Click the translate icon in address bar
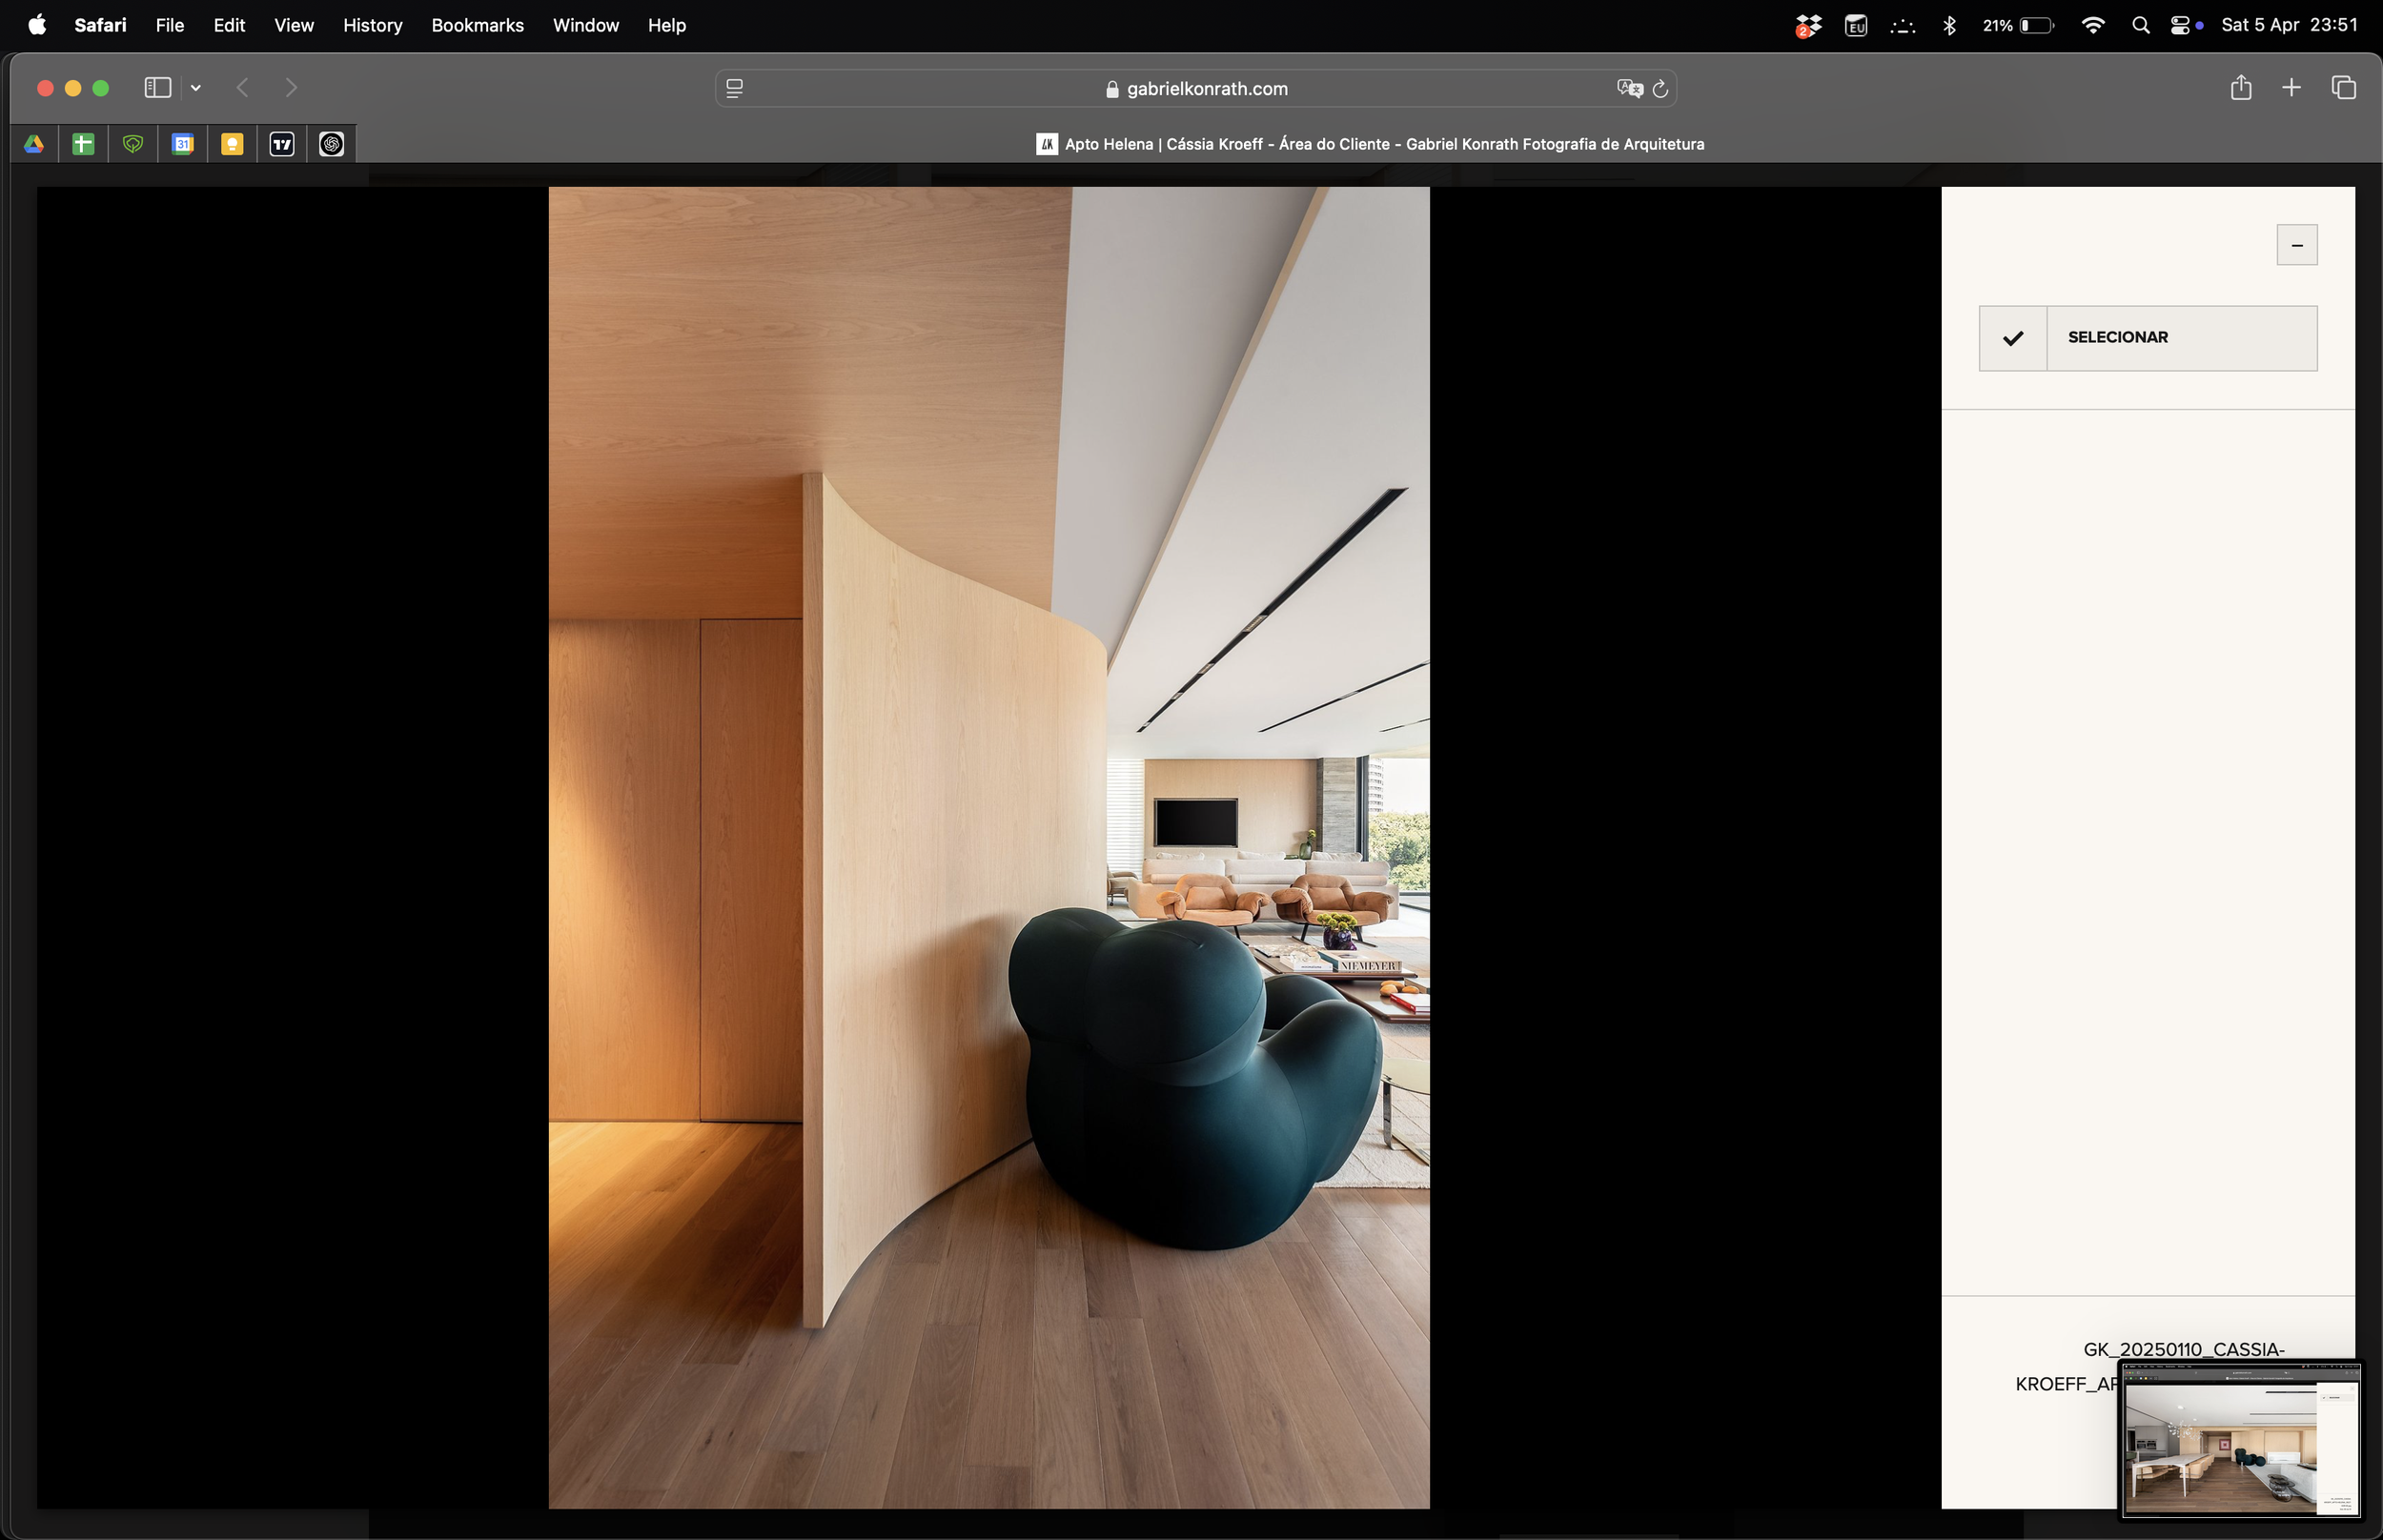Image resolution: width=2383 pixels, height=1540 pixels. click(1629, 89)
